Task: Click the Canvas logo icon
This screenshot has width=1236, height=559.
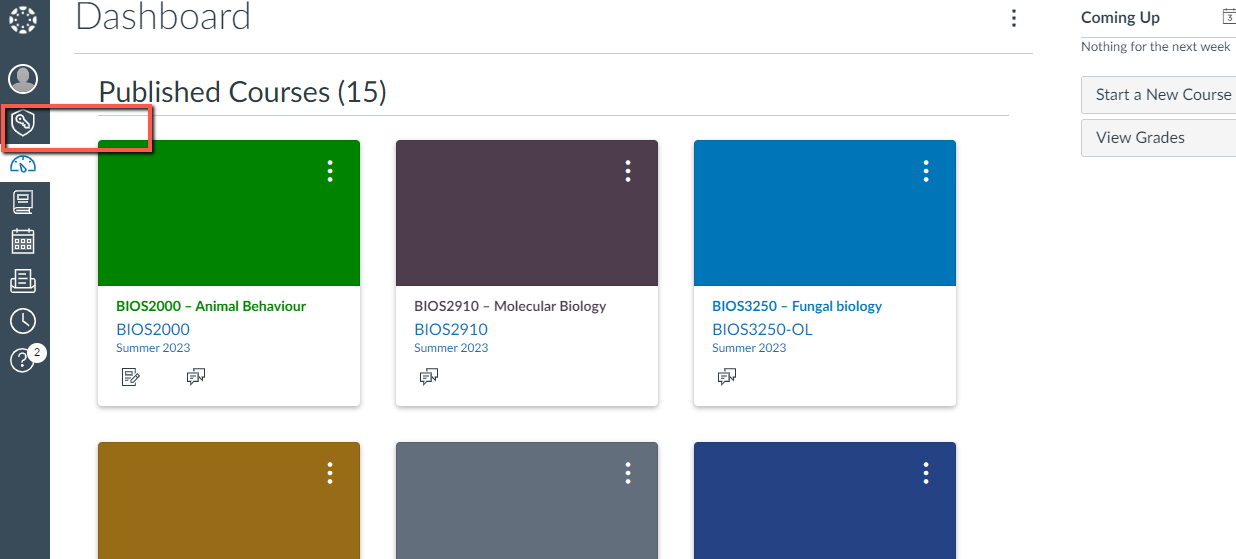Action: coord(23,18)
